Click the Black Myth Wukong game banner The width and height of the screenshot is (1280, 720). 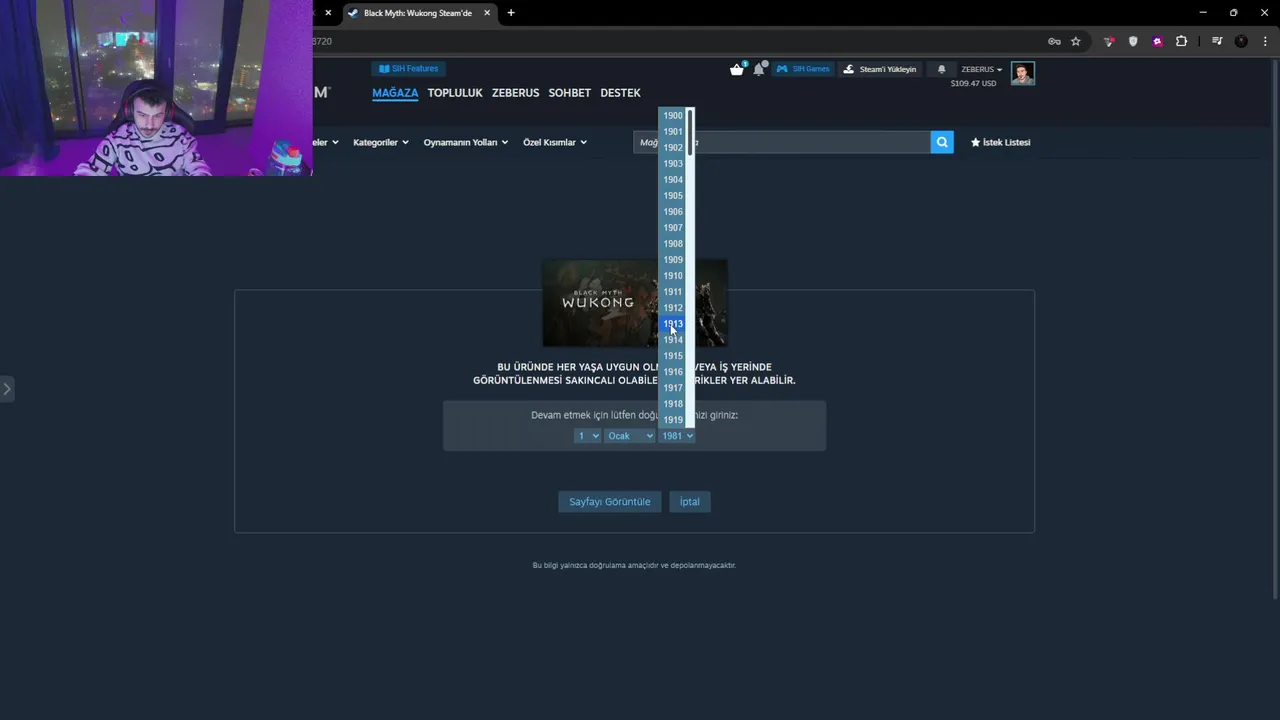pos(634,303)
